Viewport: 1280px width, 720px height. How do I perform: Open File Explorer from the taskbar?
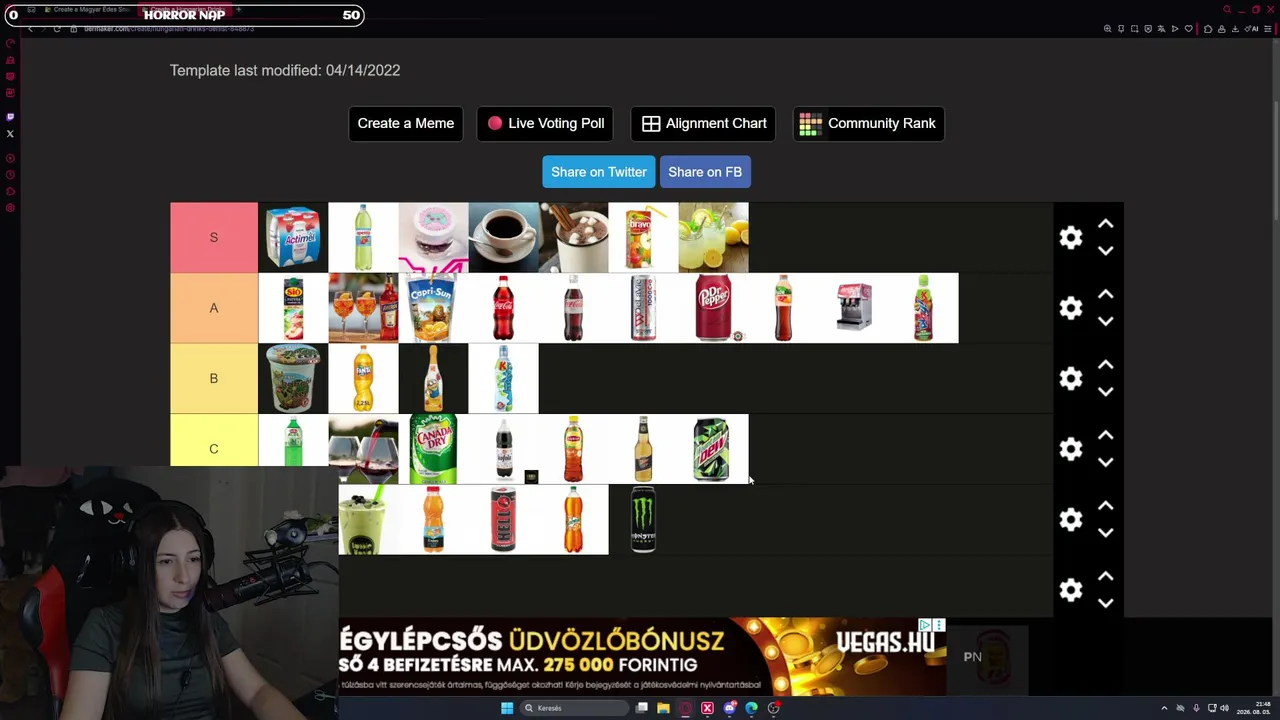(663, 708)
